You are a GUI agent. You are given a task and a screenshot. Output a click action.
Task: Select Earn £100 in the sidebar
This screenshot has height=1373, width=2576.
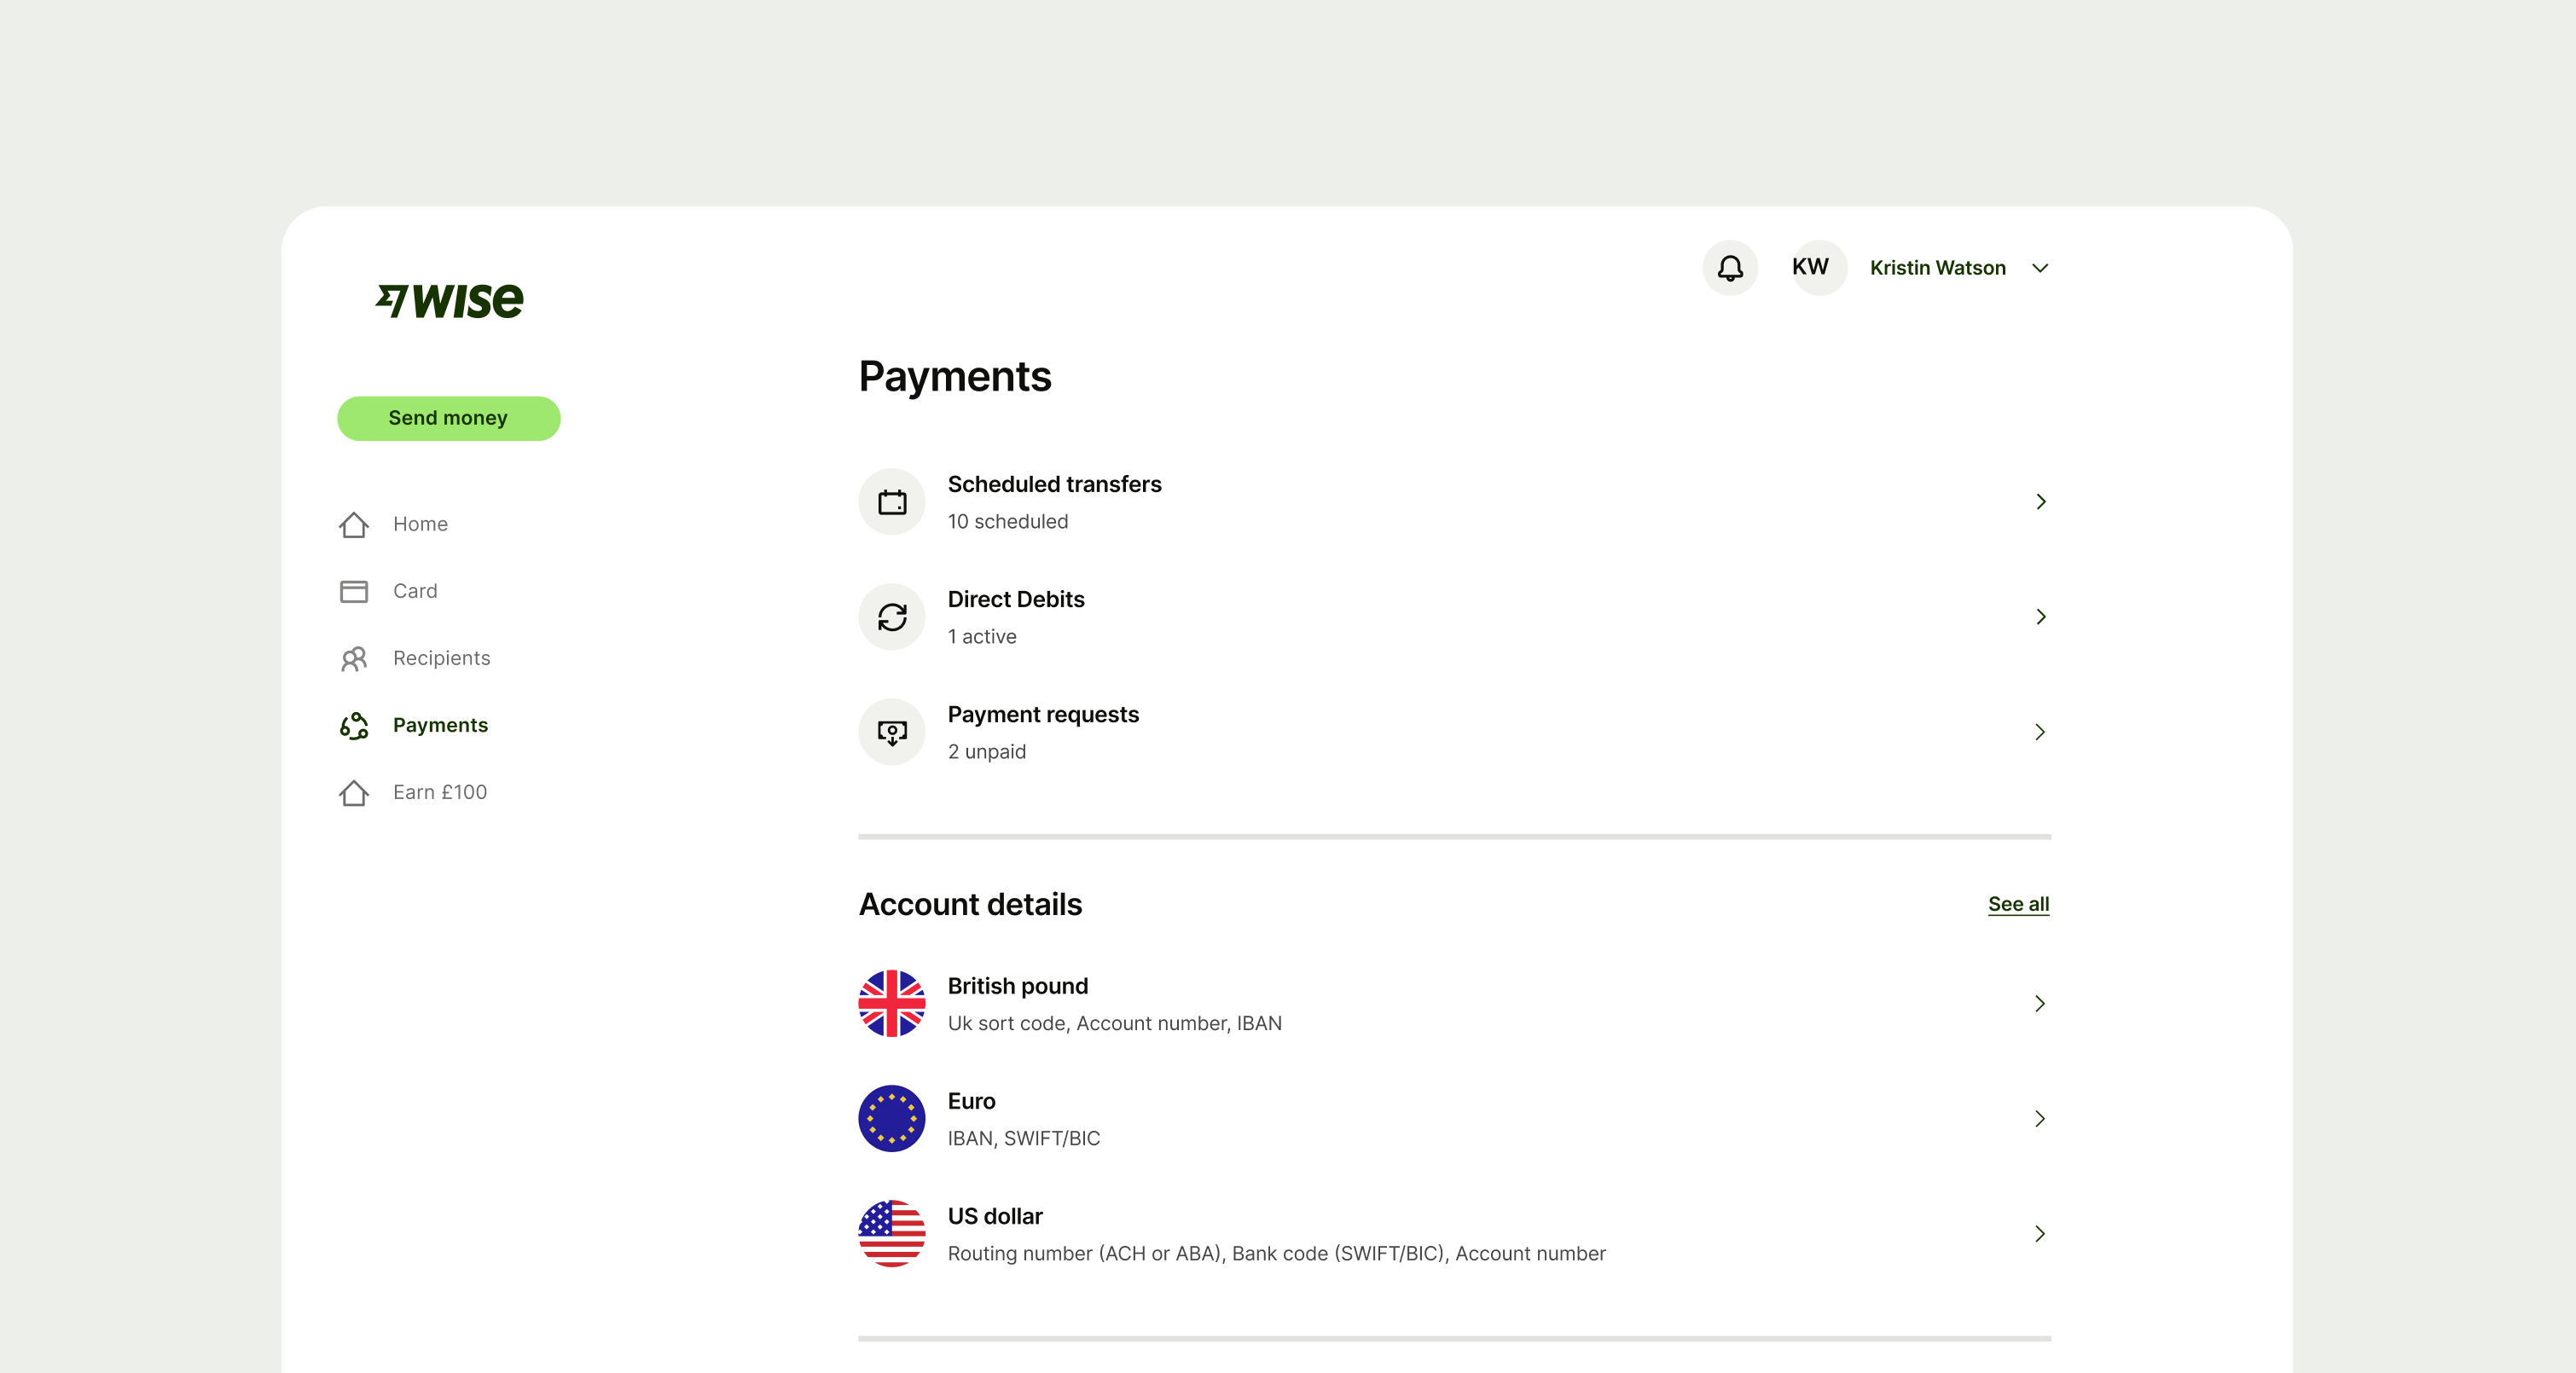point(440,791)
